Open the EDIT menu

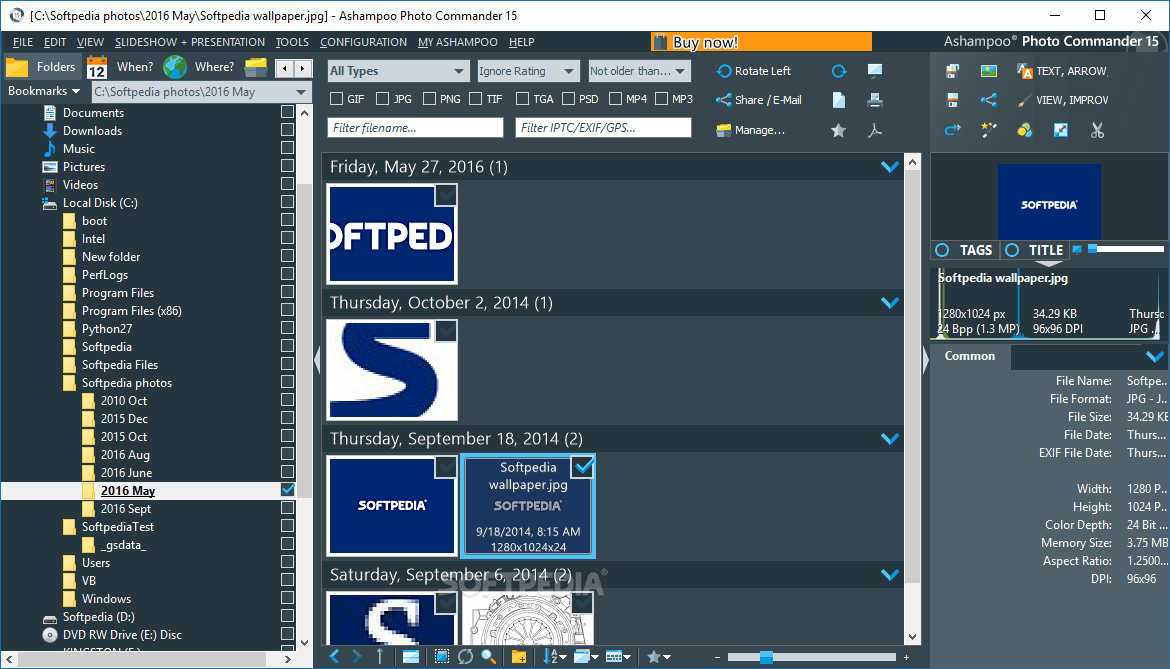[x=55, y=43]
